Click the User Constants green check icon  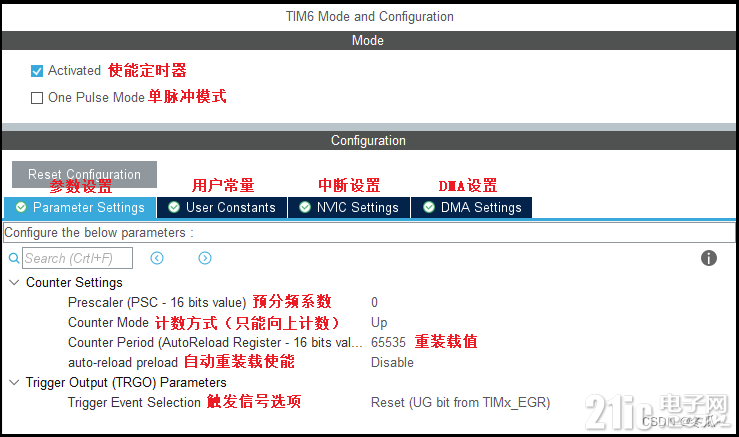click(174, 207)
